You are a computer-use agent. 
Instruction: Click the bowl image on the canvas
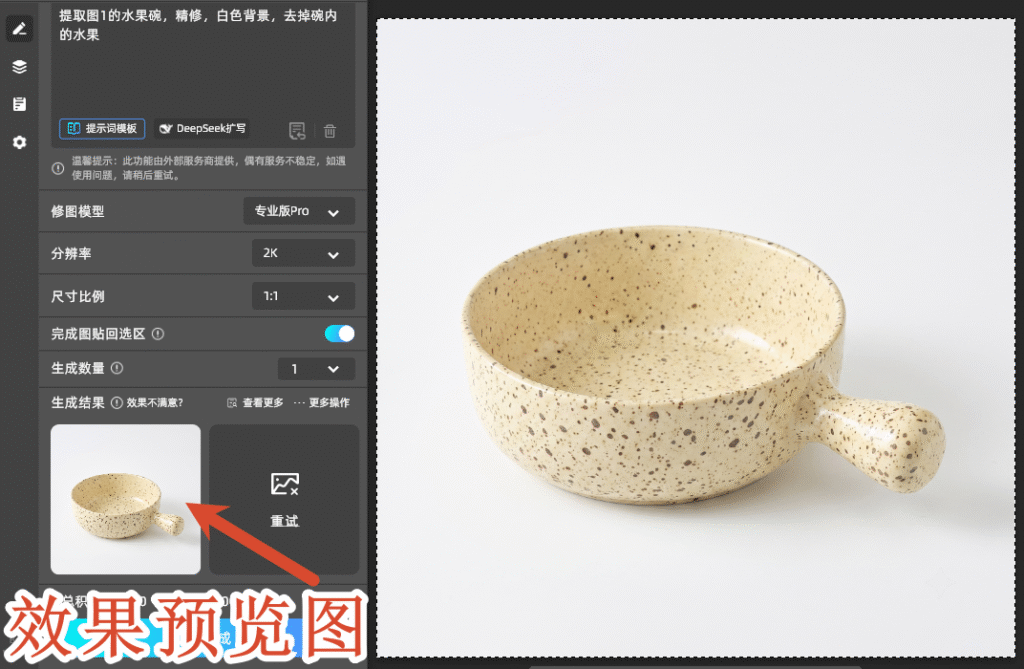click(x=704, y=367)
